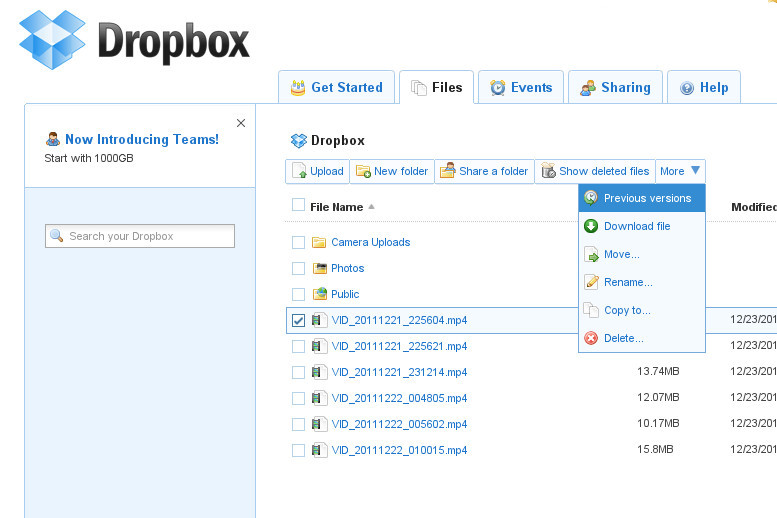Viewport: 777px width, 518px height.
Task: Open the Photos folder link
Action: [x=347, y=268]
